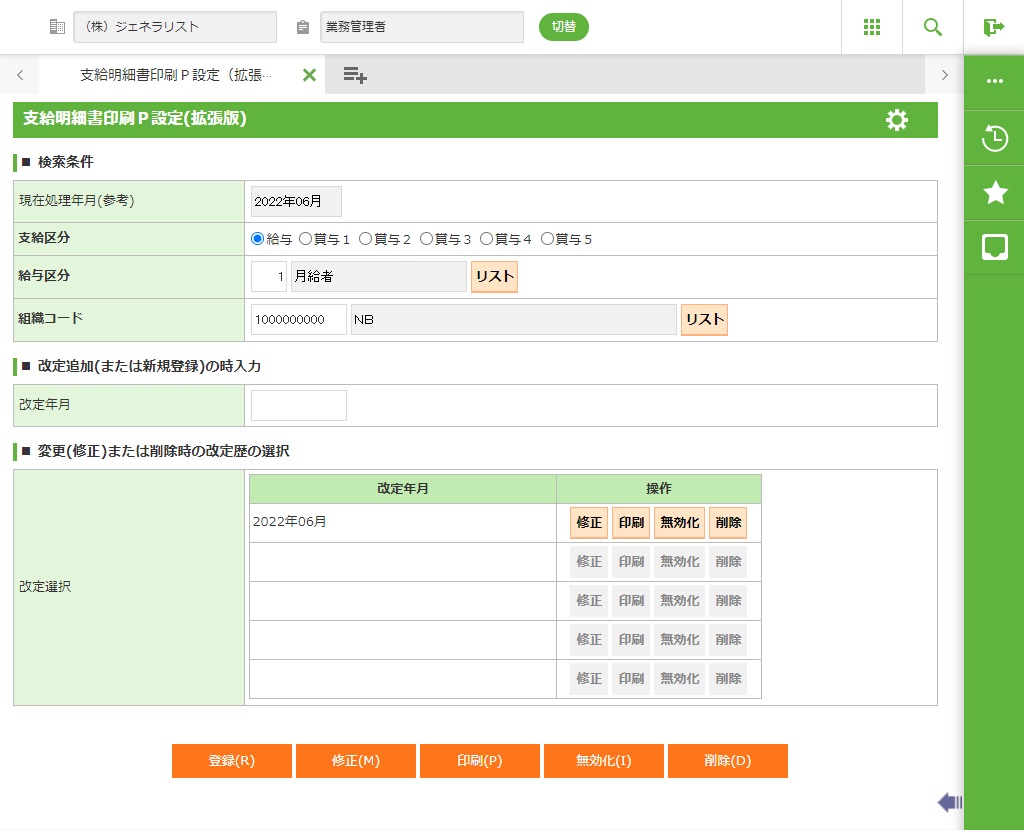Viewport: 1024px width, 830px height.
Task: Open the inbox tray icon in sidebar
Action: click(995, 247)
